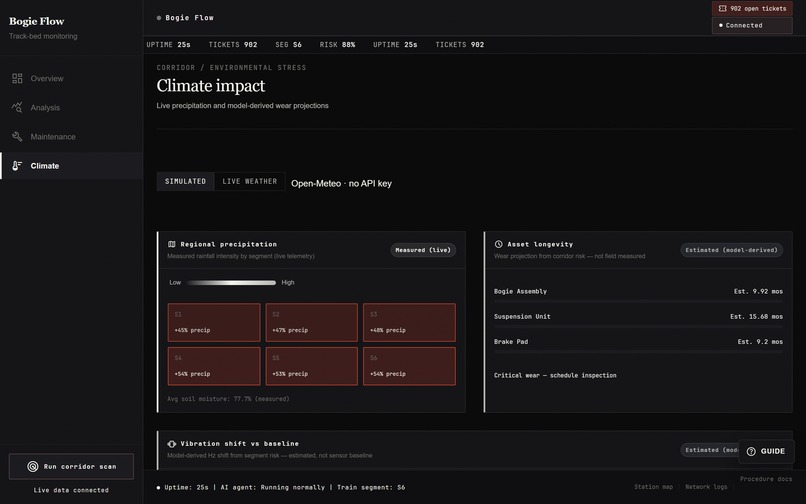
Task: Click the Brake Pad wear bar
Action: pyautogui.click(x=638, y=352)
